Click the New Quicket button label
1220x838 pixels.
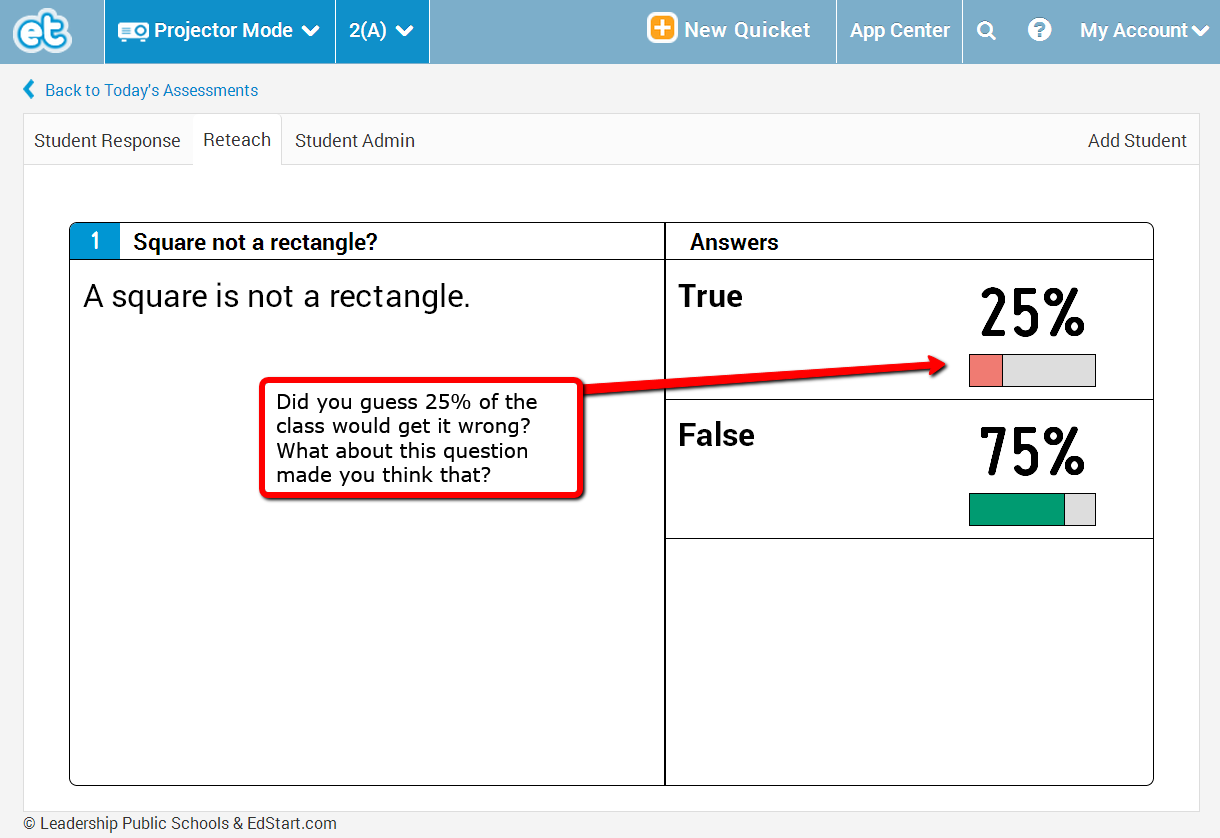click(747, 30)
